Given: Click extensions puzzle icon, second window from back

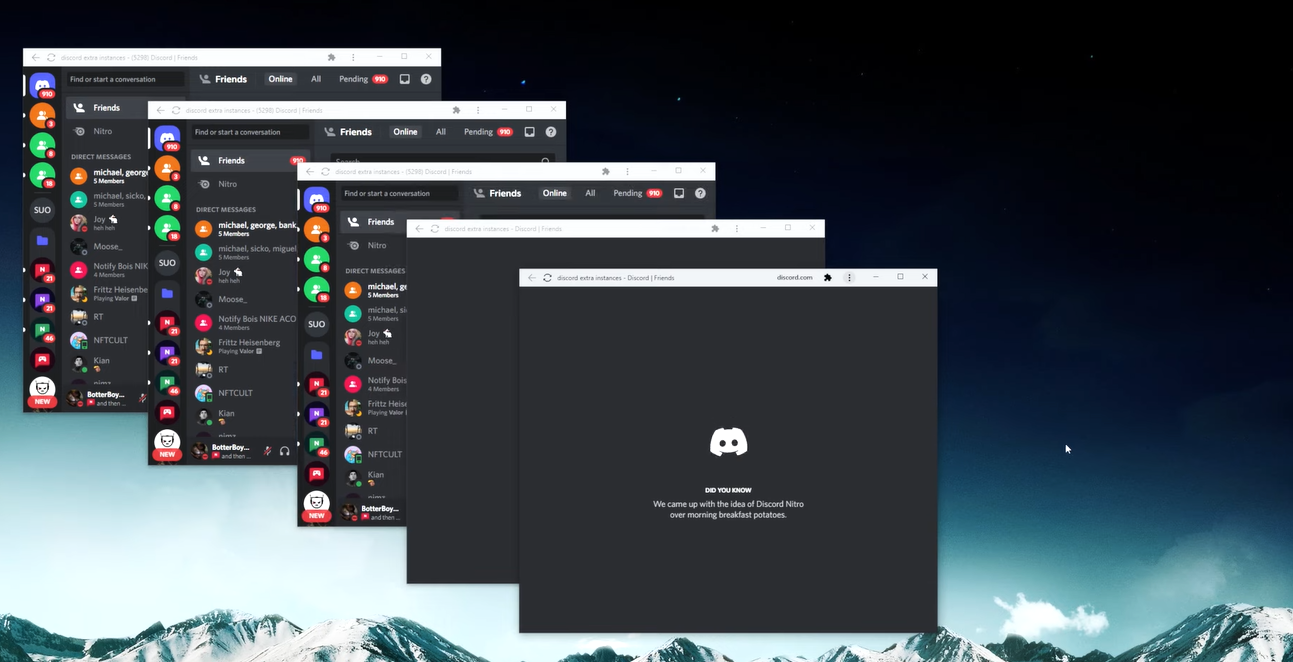Looking at the screenshot, I should click(x=457, y=110).
